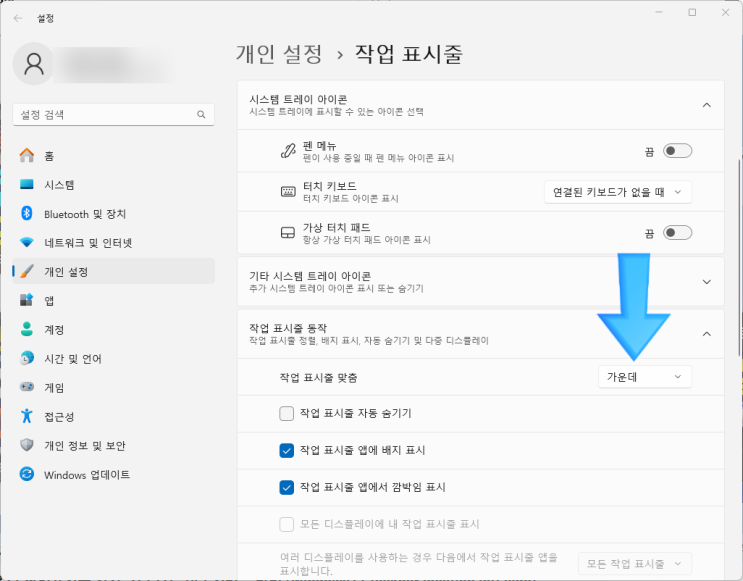Uncheck 작업 표시줄 앱에서 깜박임 표시

[x=286, y=487]
